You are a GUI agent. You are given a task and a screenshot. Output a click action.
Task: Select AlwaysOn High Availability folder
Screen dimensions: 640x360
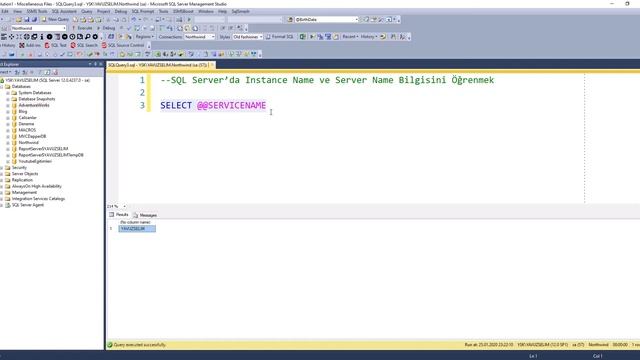click(x=37, y=186)
